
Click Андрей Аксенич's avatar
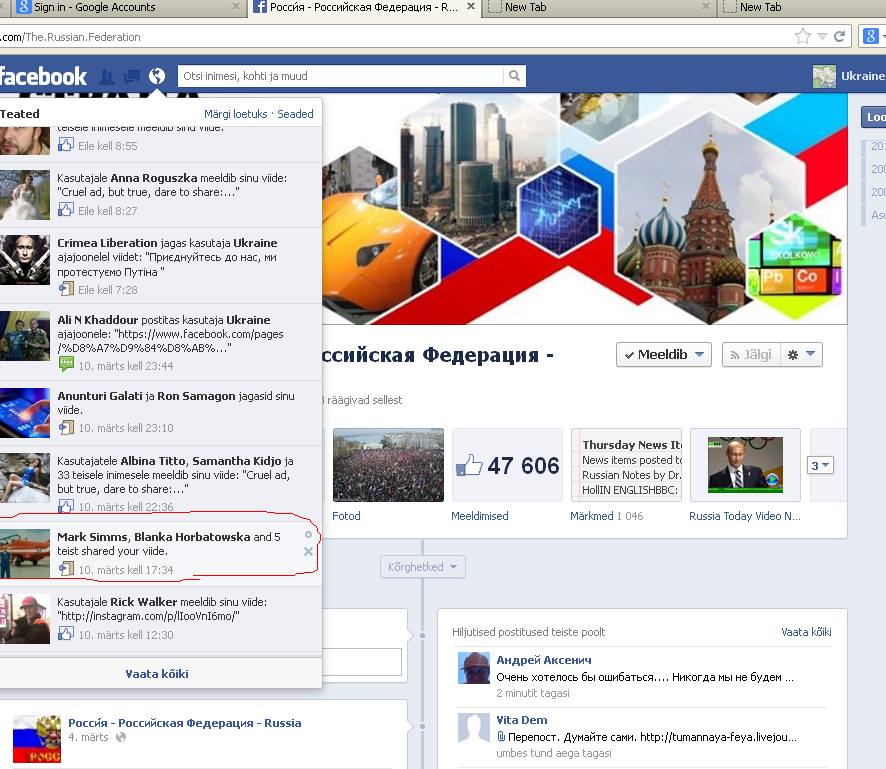[474, 668]
